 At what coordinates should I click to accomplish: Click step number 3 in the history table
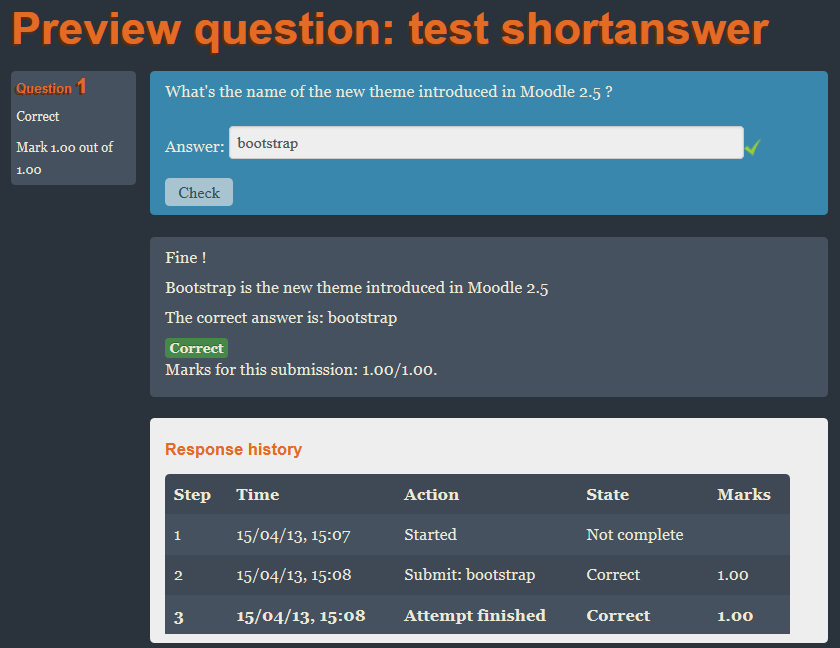(179, 617)
